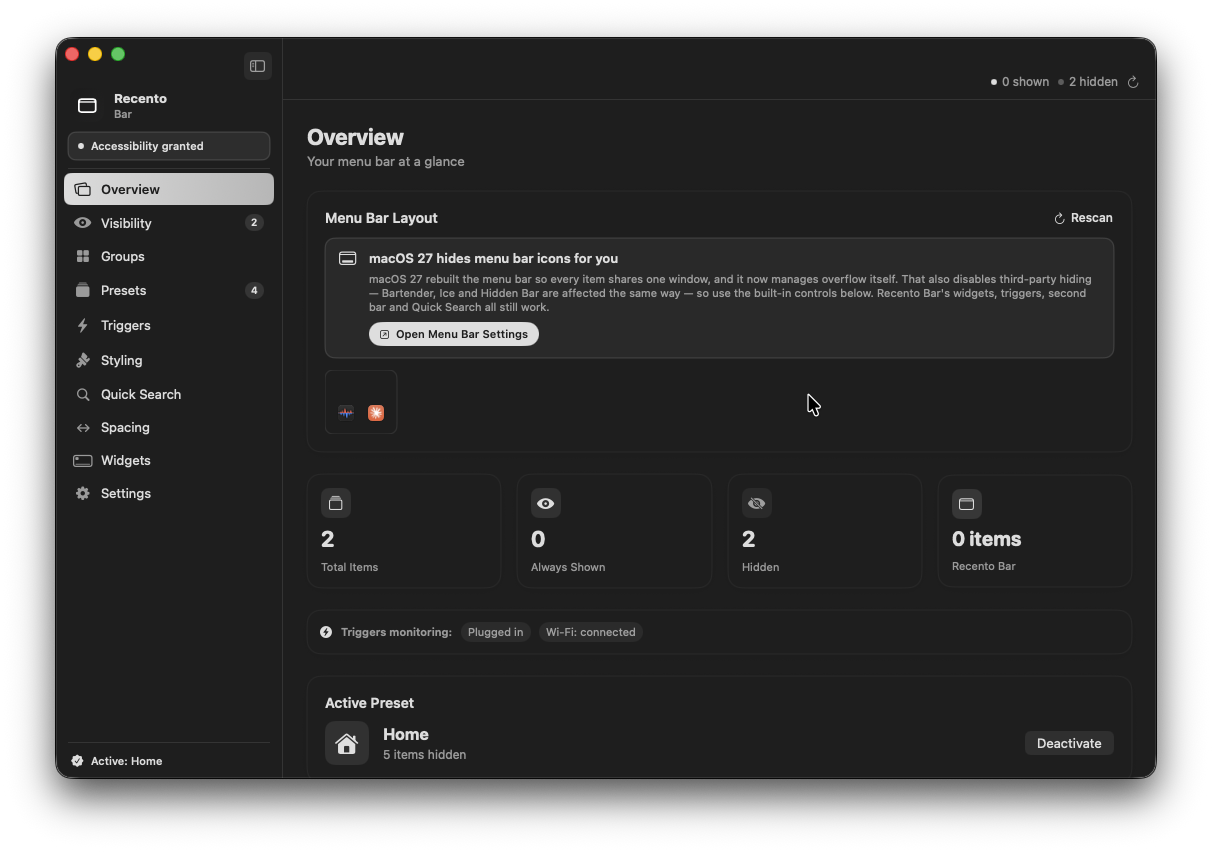Open the Styling section
1212x852 pixels.
pos(169,360)
